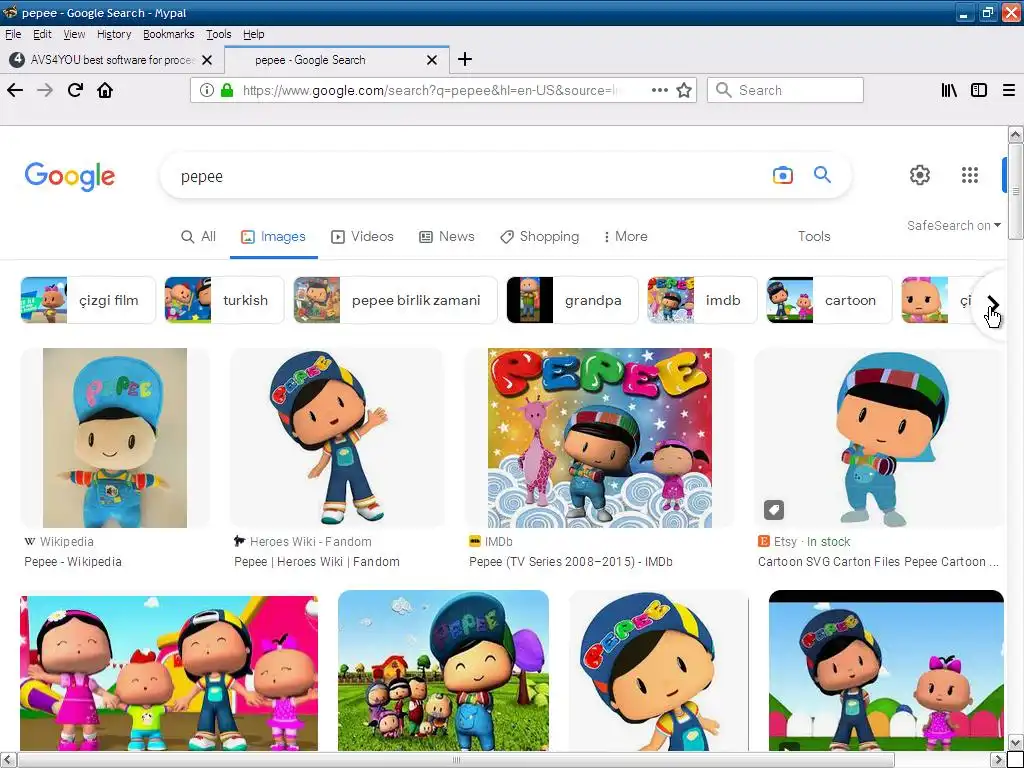The width and height of the screenshot is (1024, 768).
Task: Switch to the News results tab
Action: [447, 236]
